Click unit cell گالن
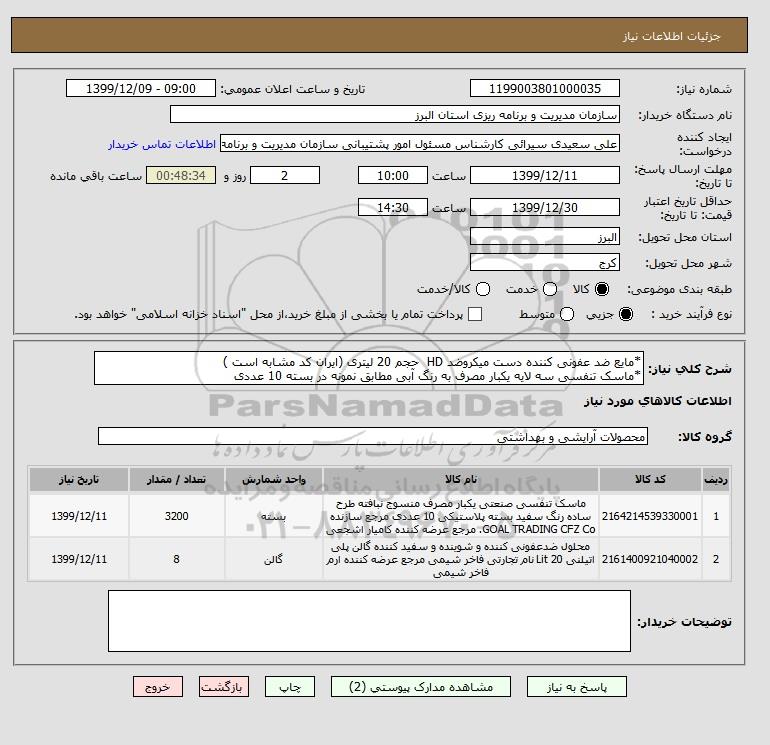 click(x=274, y=559)
